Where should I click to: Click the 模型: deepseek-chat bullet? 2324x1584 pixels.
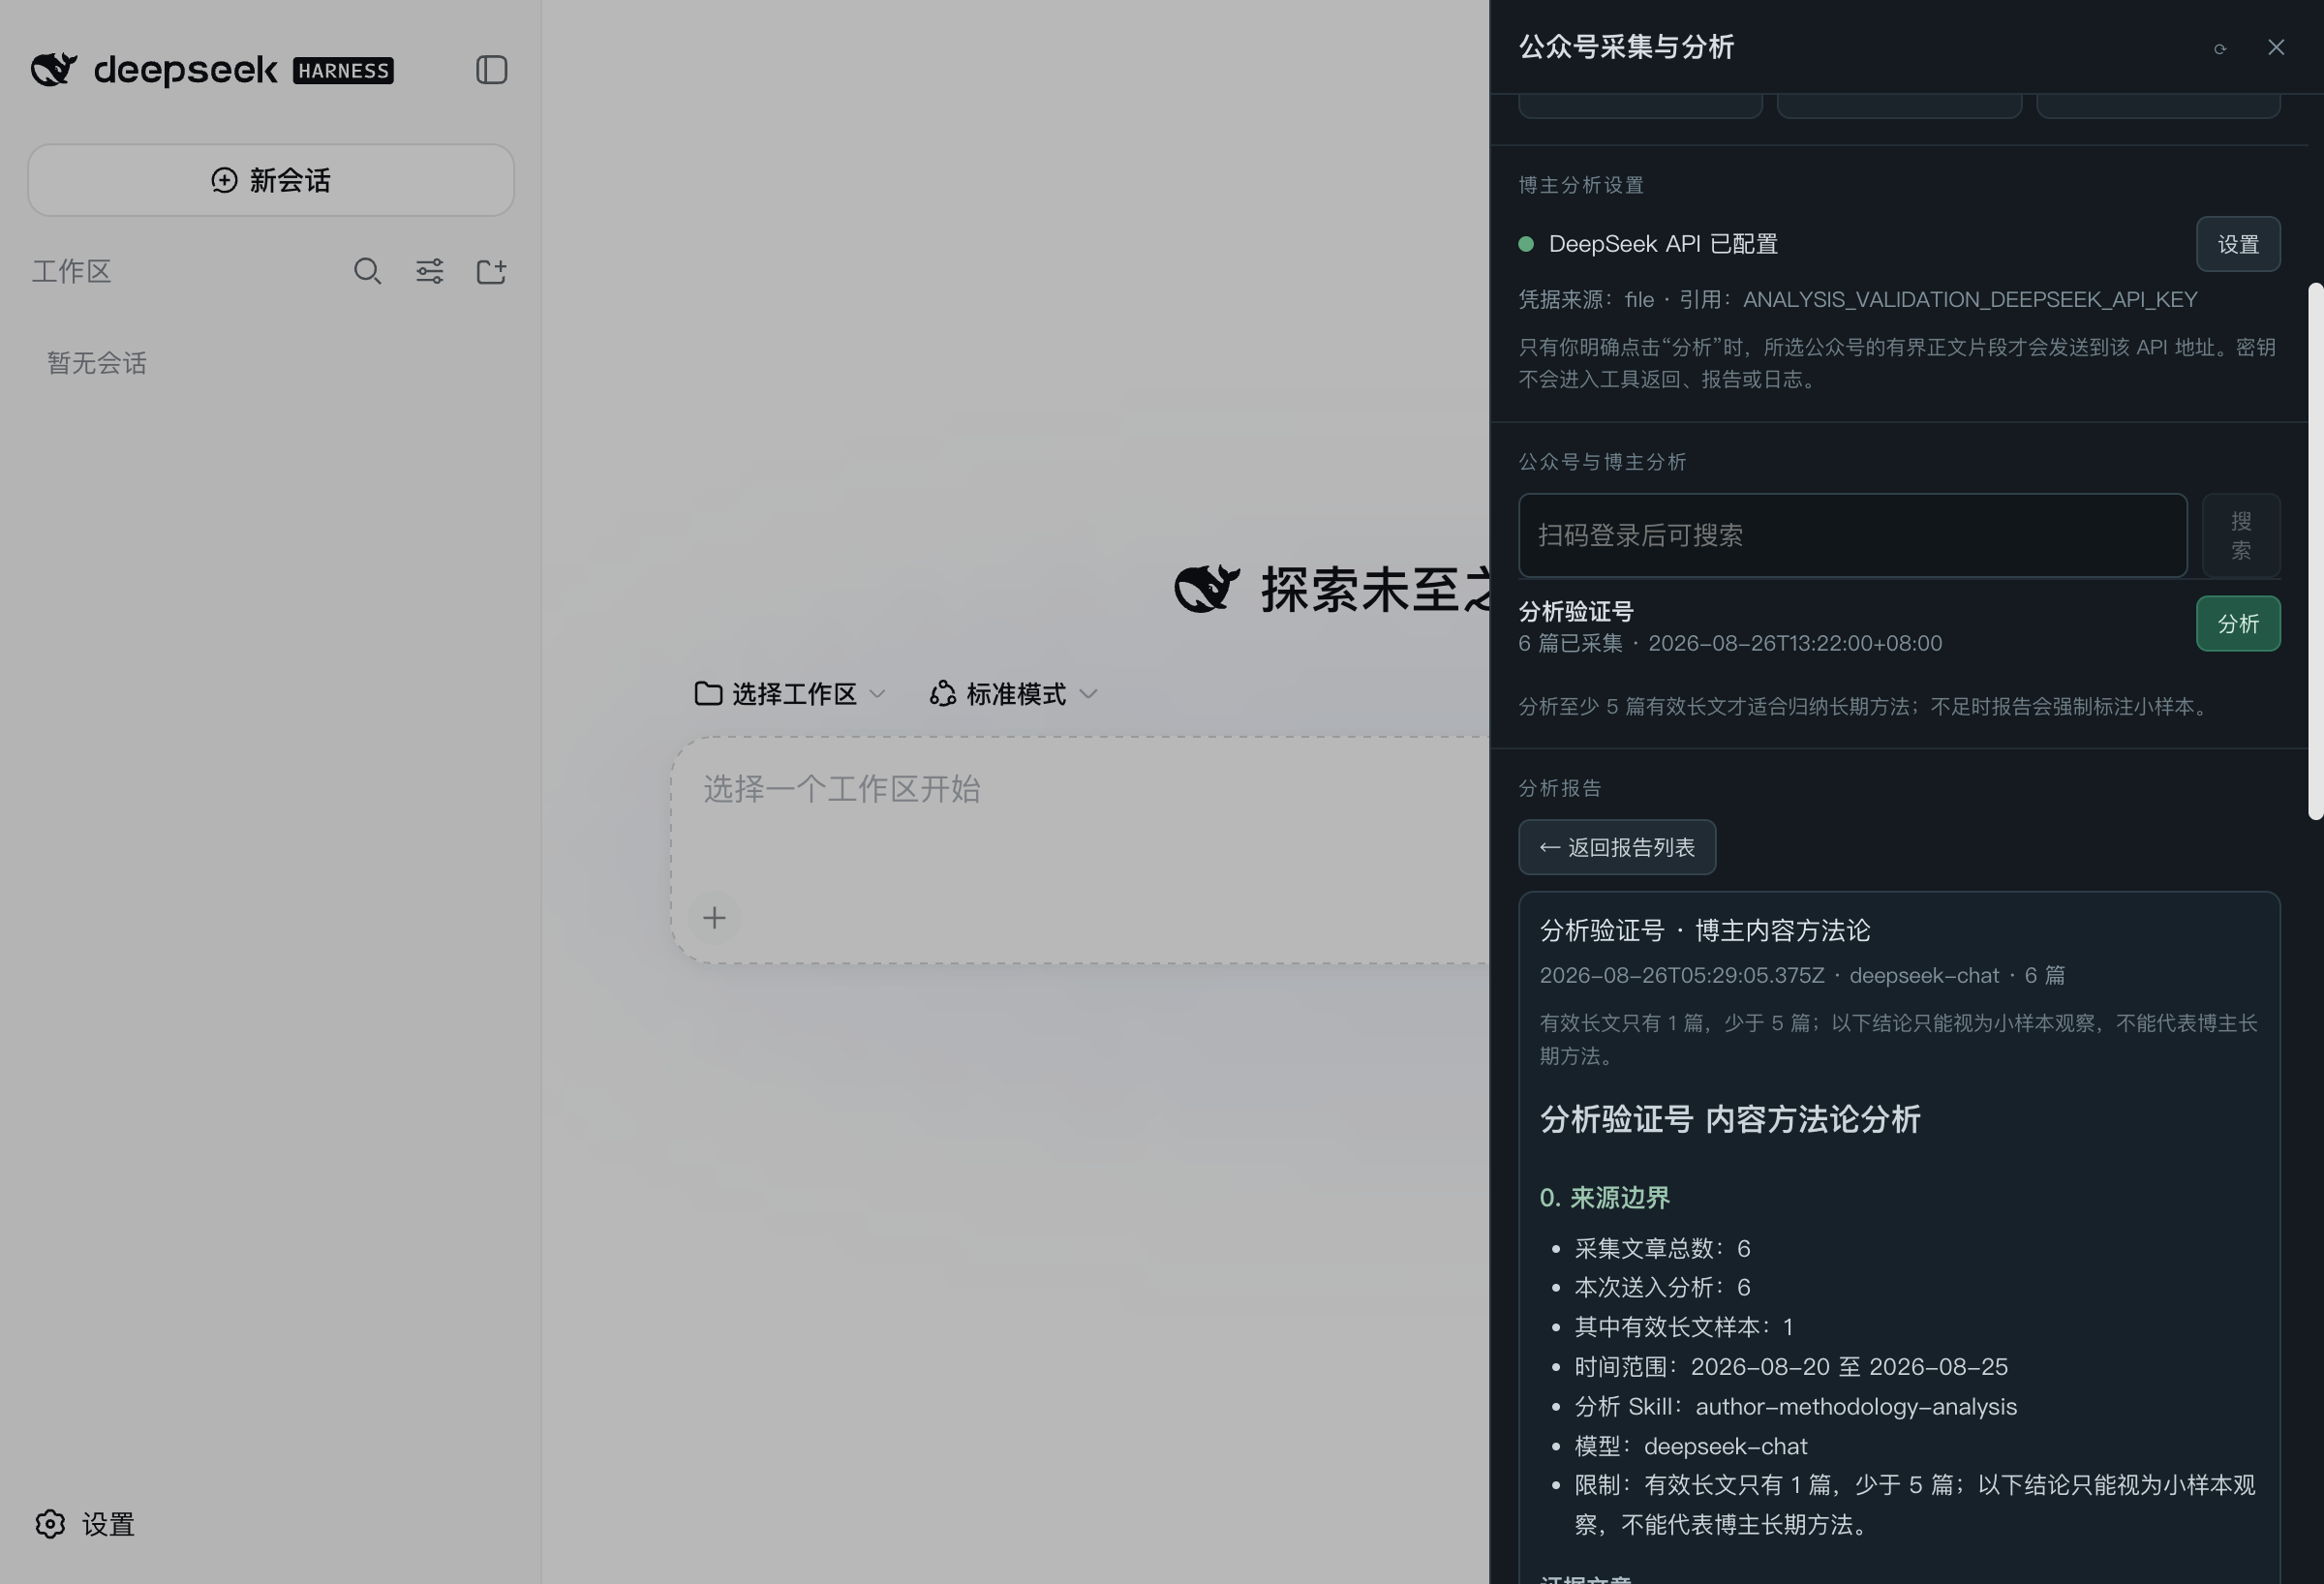point(1690,1446)
